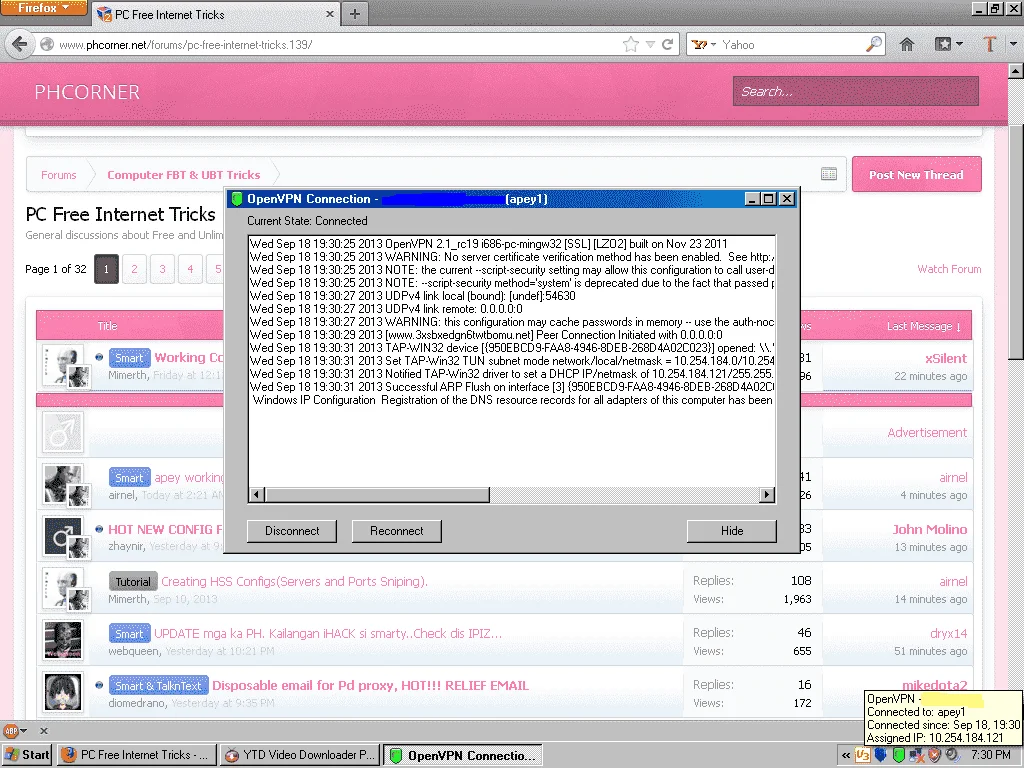Image resolution: width=1024 pixels, height=768 pixels.
Task: Click the log scroll right arrow
Action: pyautogui.click(x=767, y=494)
